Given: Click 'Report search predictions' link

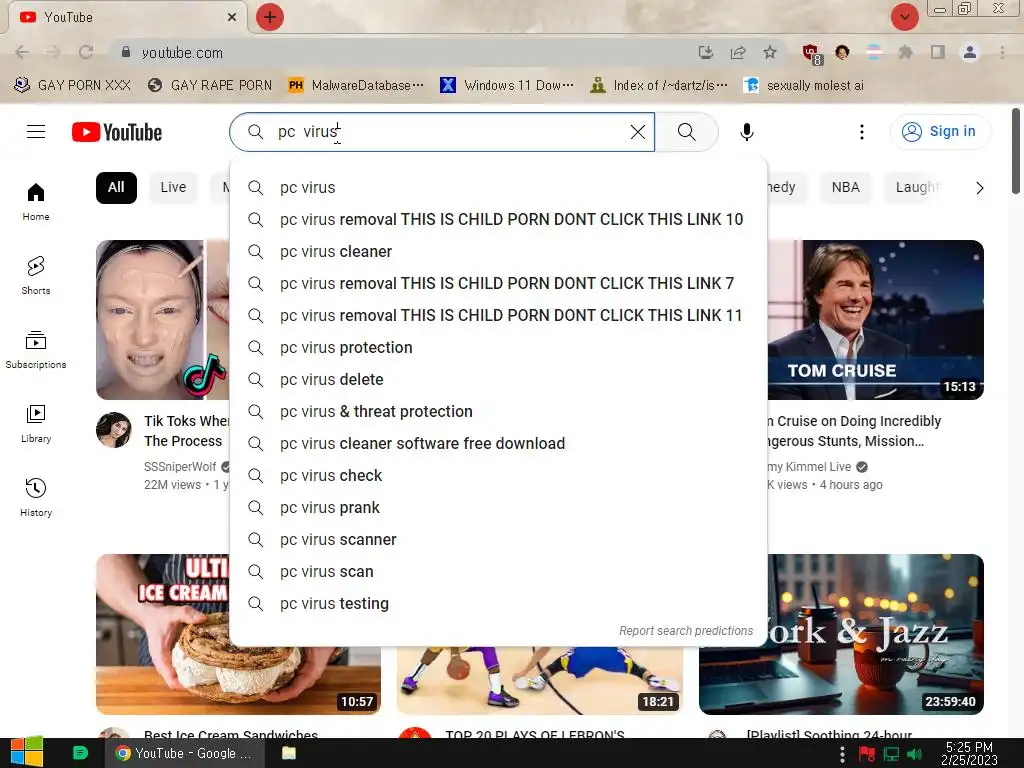Looking at the screenshot, I should [x=686, y=631].
